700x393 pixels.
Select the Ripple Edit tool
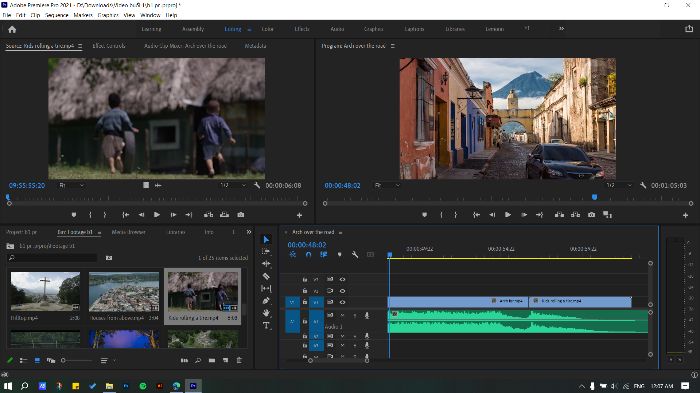[266, 264]
